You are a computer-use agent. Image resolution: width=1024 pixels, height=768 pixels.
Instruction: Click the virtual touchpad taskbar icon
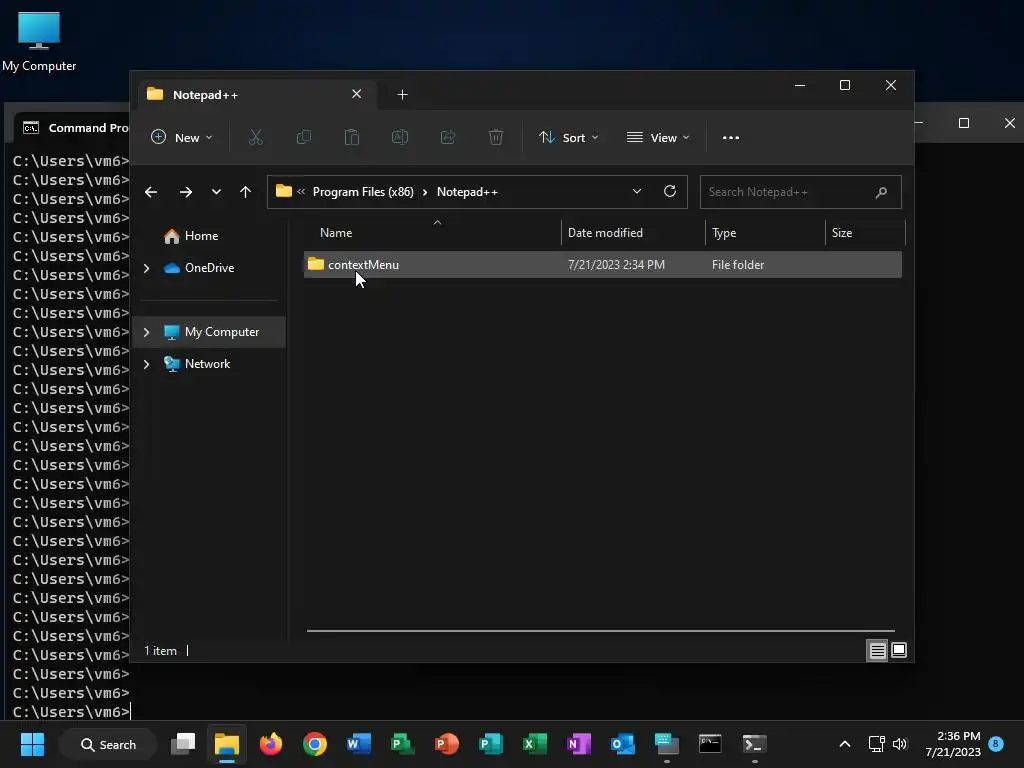[x=666, y=744]
